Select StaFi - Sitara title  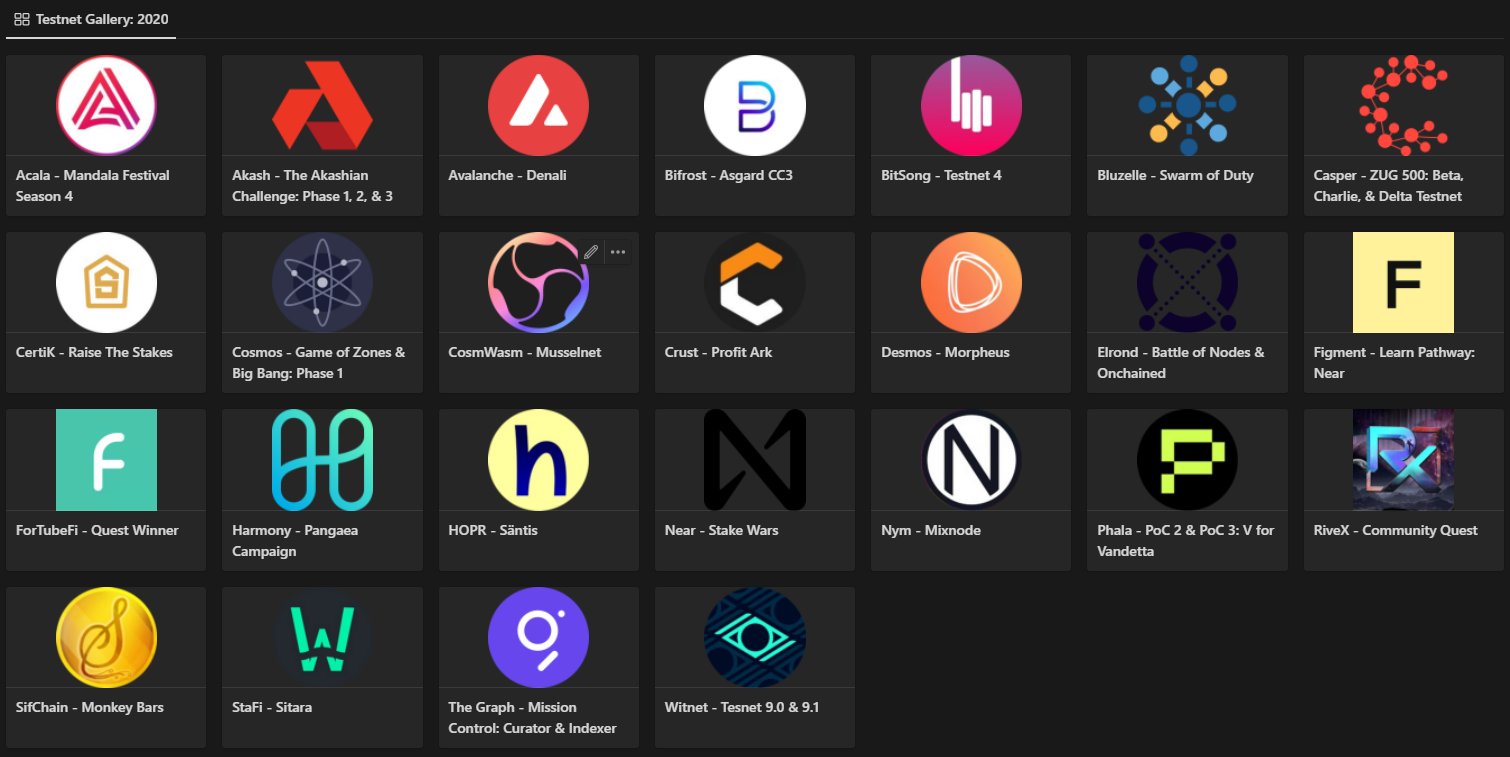click(272, 707)
